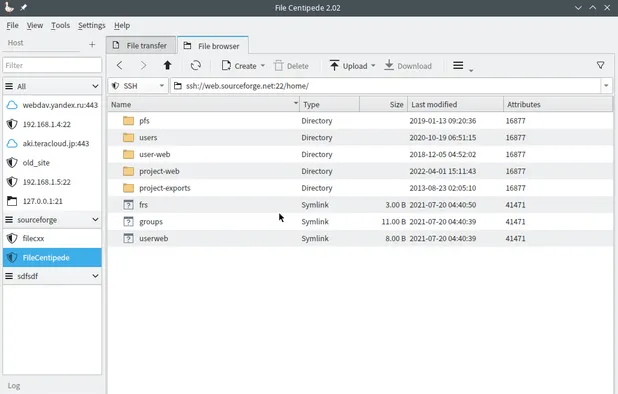The width and height of the screenshot is (618, 394).
Task: Open the SSH protocol dropdown
Action: (x=138, y=86)
